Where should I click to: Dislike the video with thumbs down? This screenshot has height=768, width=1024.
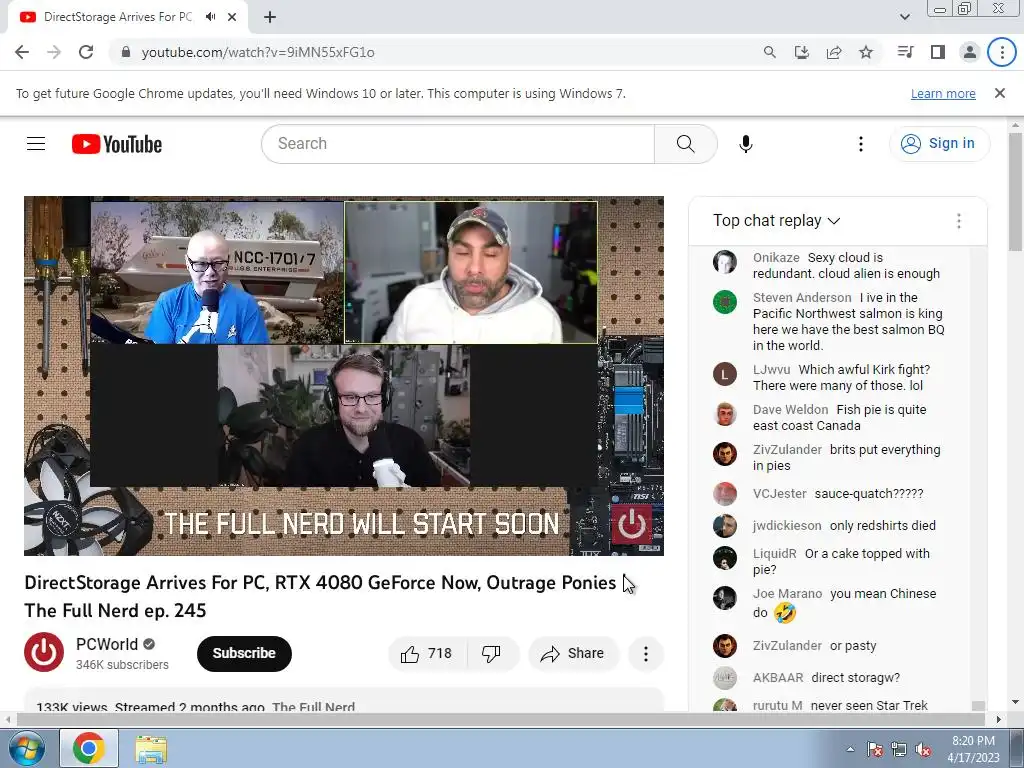coord(491,654)
